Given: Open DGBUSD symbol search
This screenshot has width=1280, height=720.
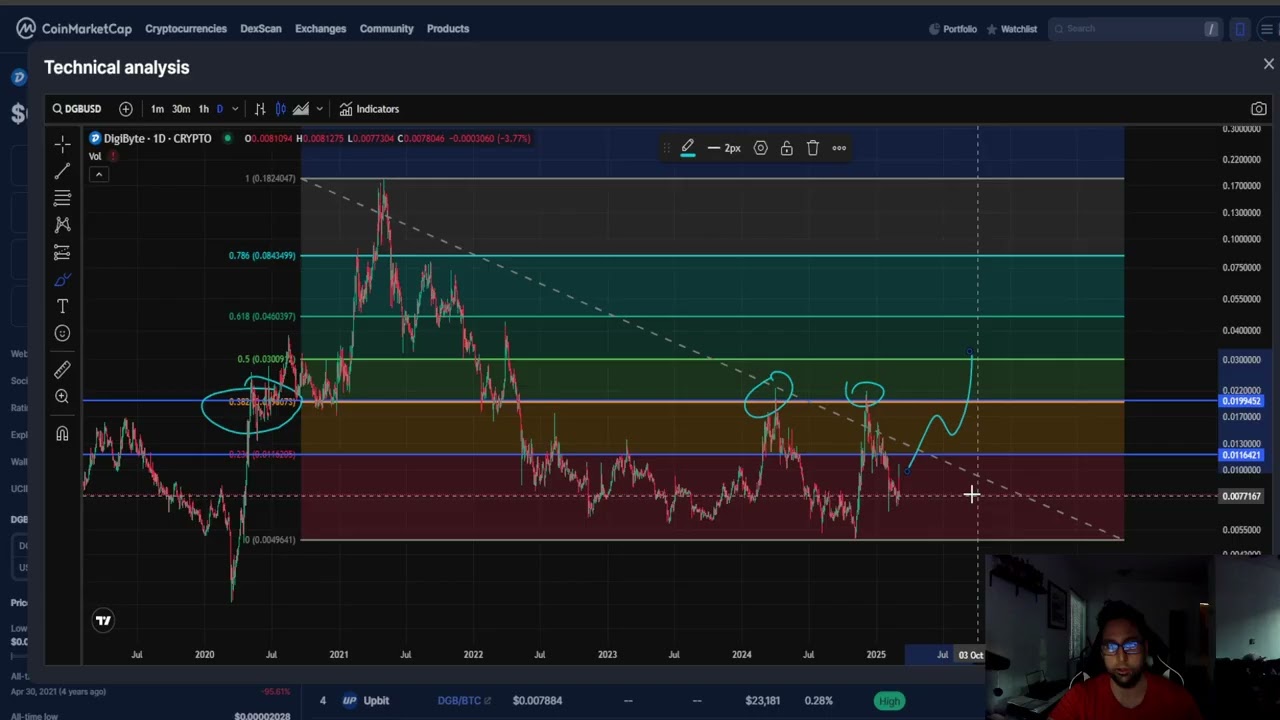Looking at the screenshot, I should pyautogui.click(x=77, y=109).
